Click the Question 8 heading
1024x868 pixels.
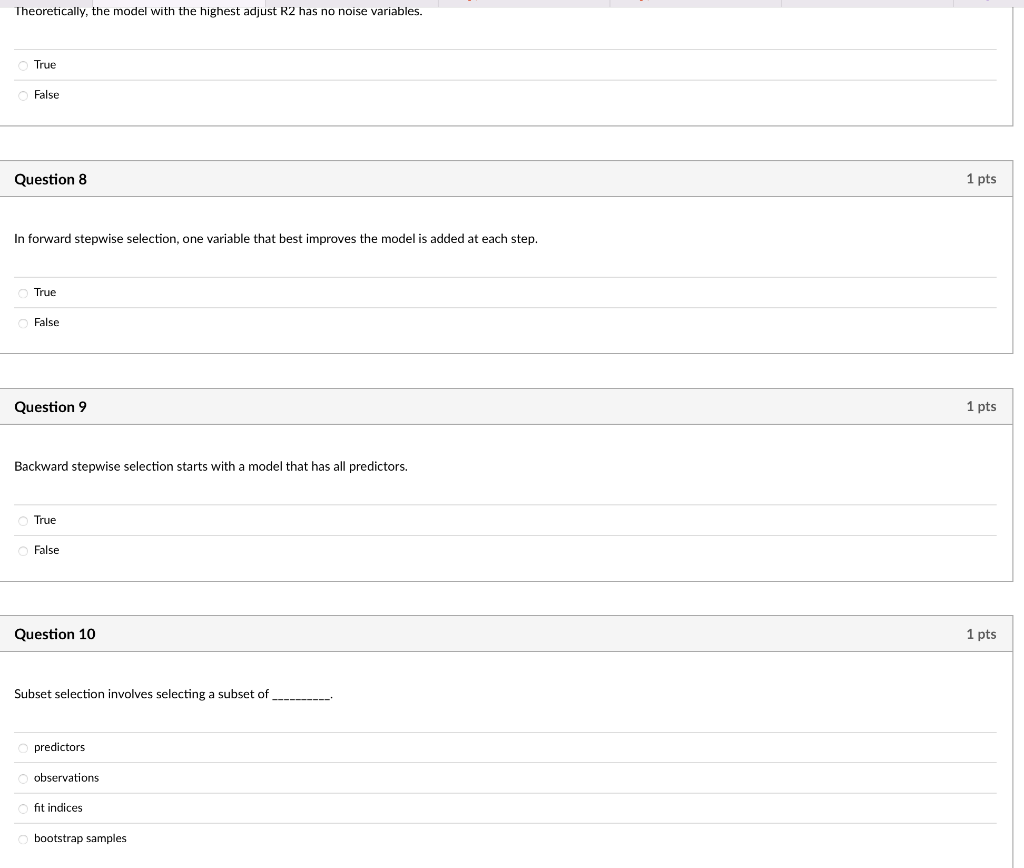50,179
